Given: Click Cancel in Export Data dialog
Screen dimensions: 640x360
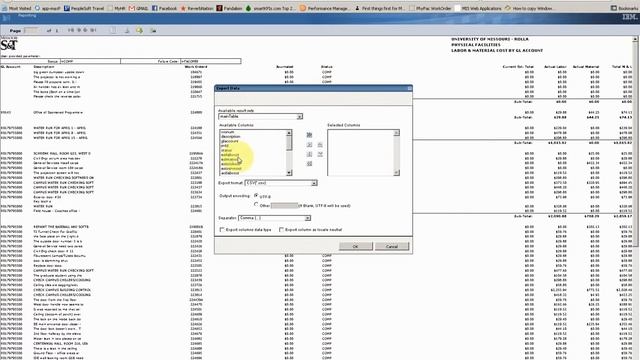Looking at the screenshot, I should (x=391, y=247).
